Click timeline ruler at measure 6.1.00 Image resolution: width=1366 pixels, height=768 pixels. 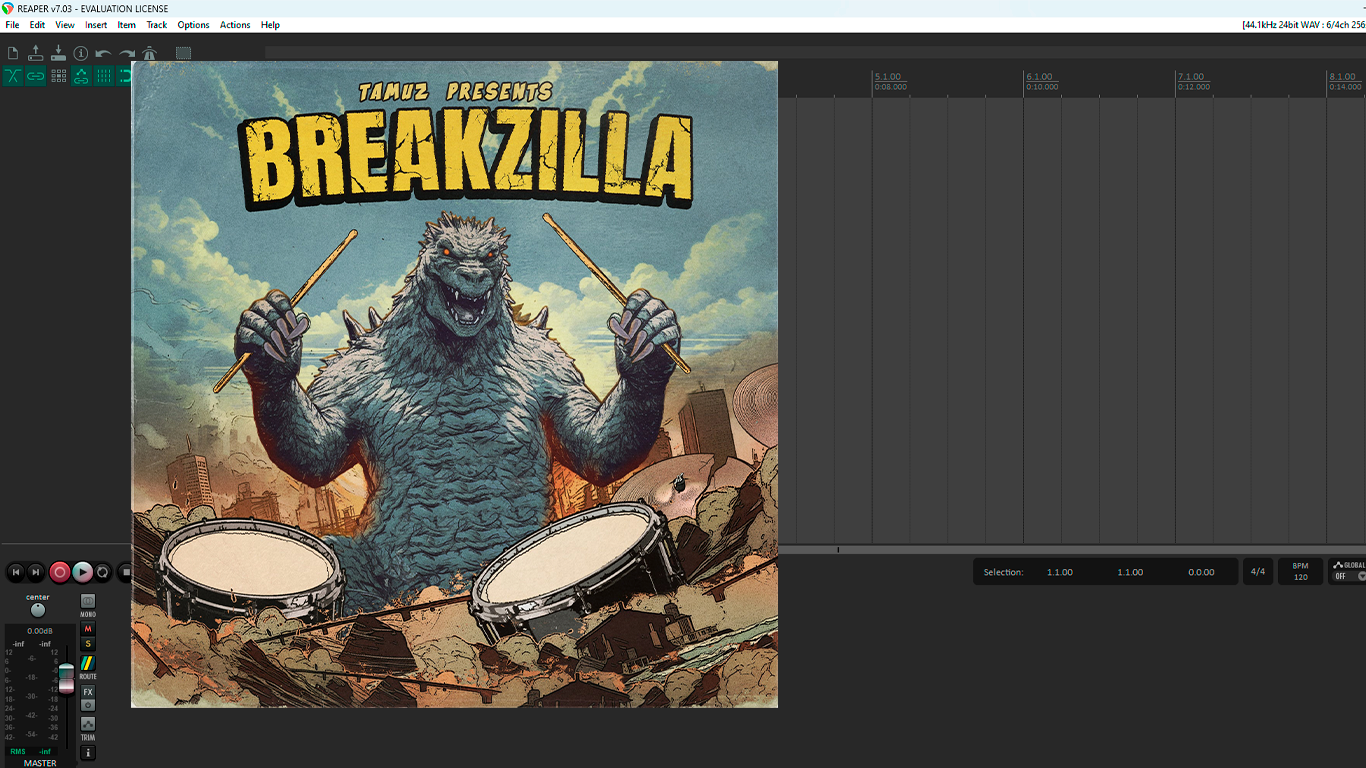coord(1039,77)
